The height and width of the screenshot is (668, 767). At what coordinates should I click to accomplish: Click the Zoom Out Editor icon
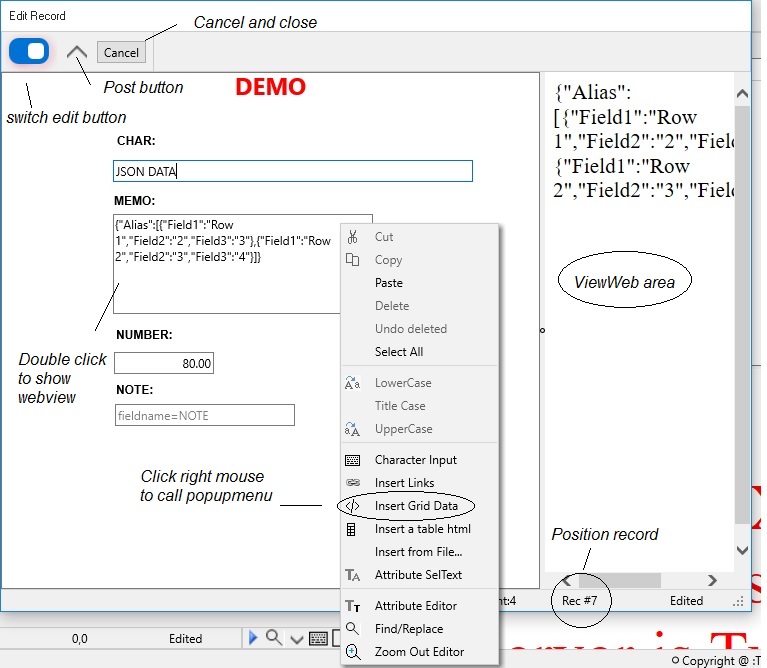tap(352, 652)
